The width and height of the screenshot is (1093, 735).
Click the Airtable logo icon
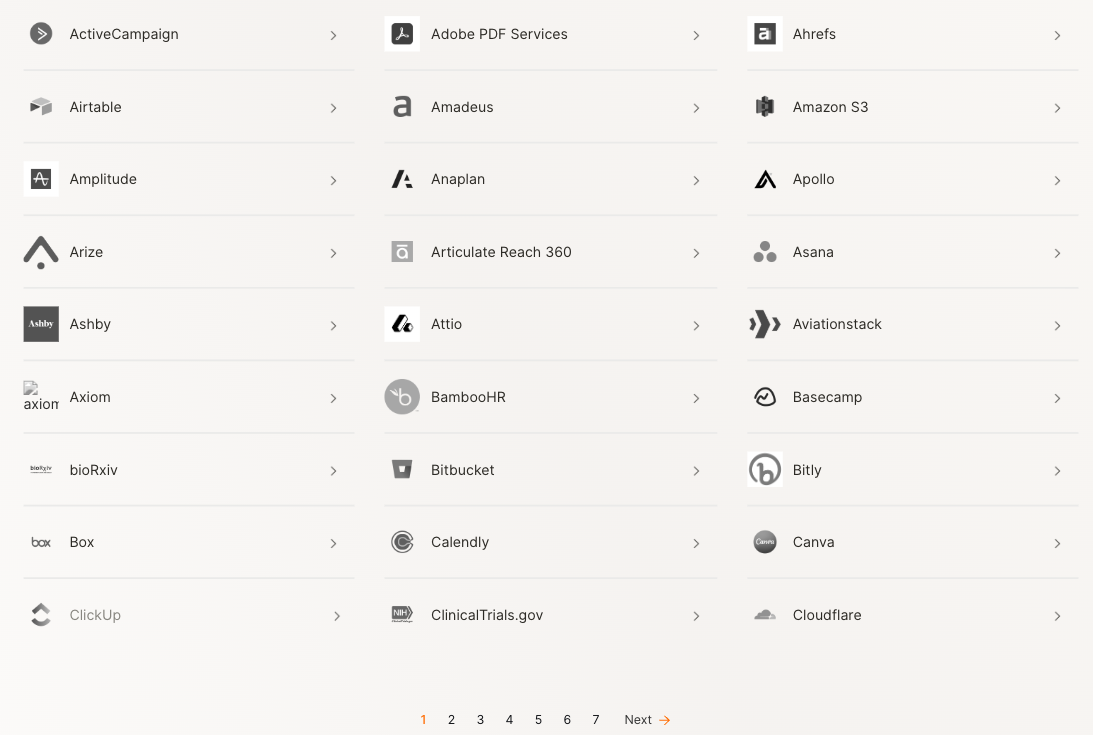41,107
